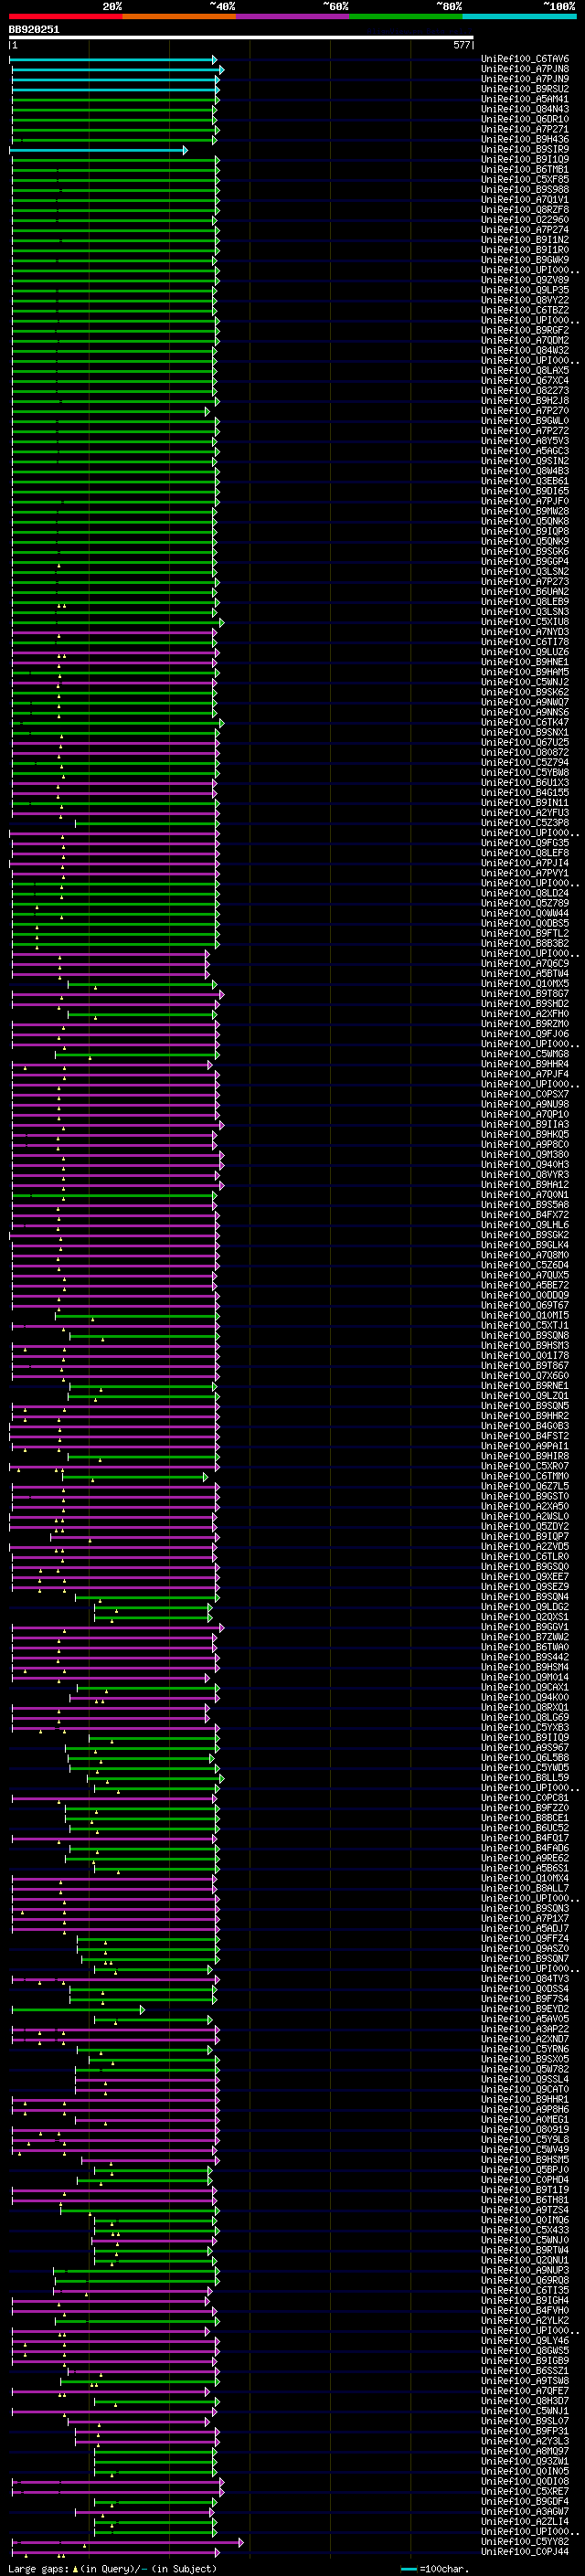Viewport: 585px width, 2576px height.
Task: Open the UniRef100_B9RGF2 entry
Action: [x=525, y=330]
